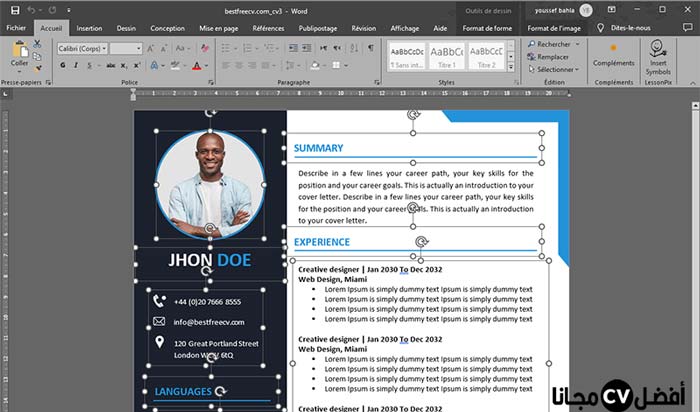Open the Fichier menu
Viewport: 700px width, 412px height.
point(16,28)
